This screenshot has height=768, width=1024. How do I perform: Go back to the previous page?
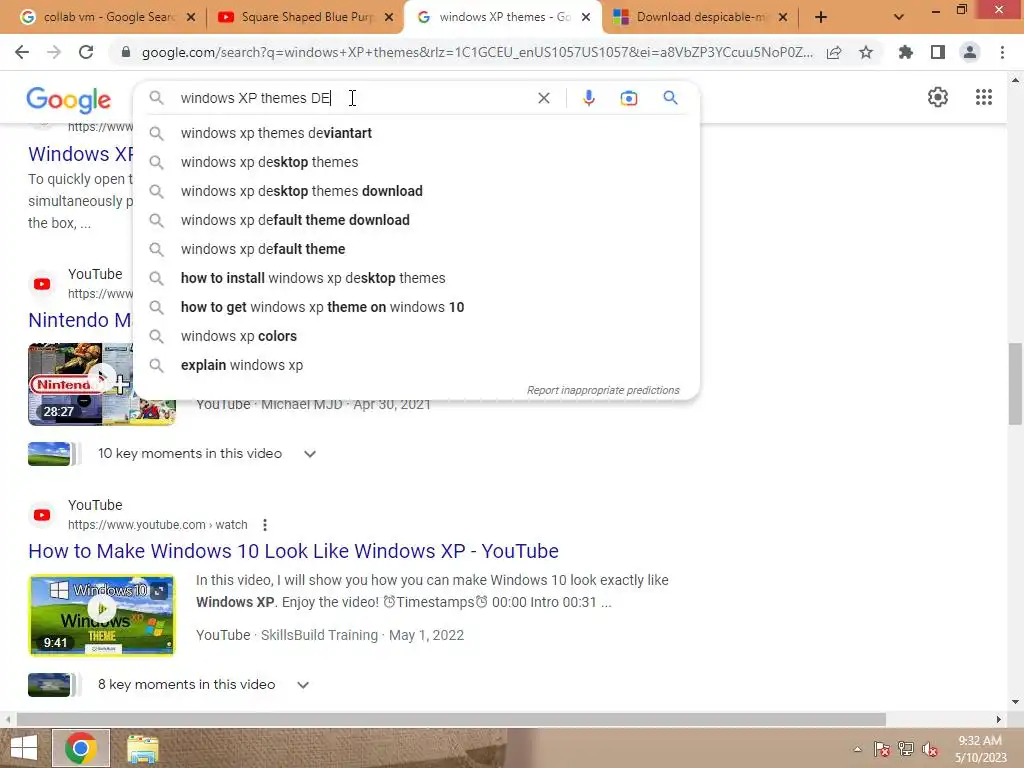pyautogui.click(x=22, y=52)
